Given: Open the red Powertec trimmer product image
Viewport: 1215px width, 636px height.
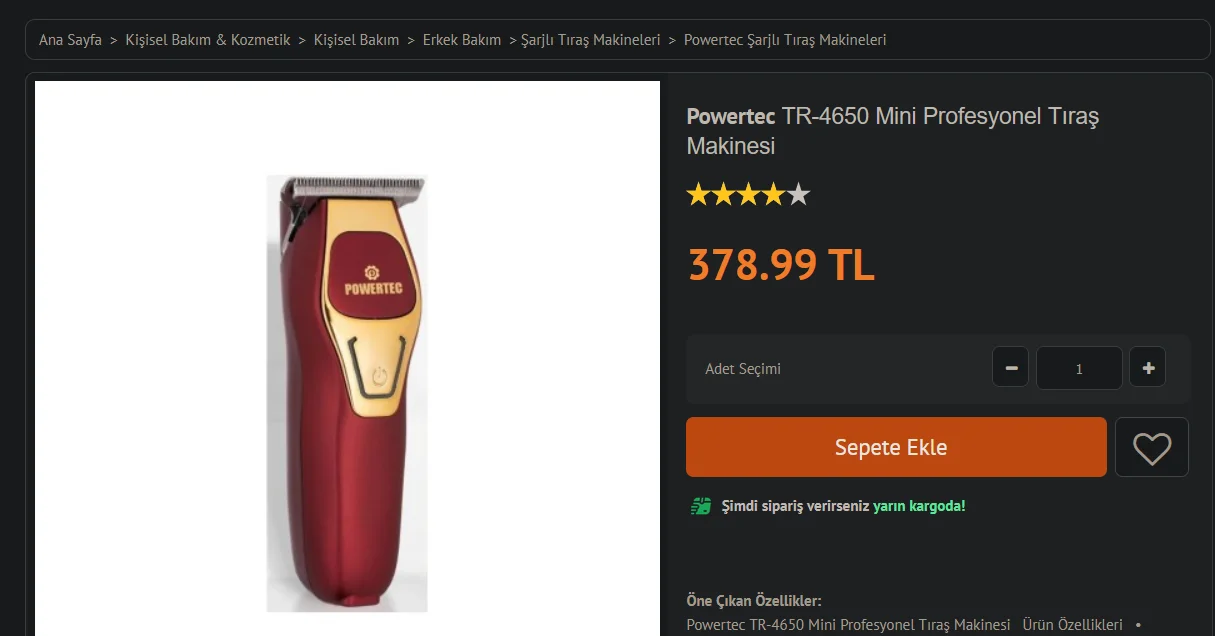Looking at the screenshot, I should (347, 393).
